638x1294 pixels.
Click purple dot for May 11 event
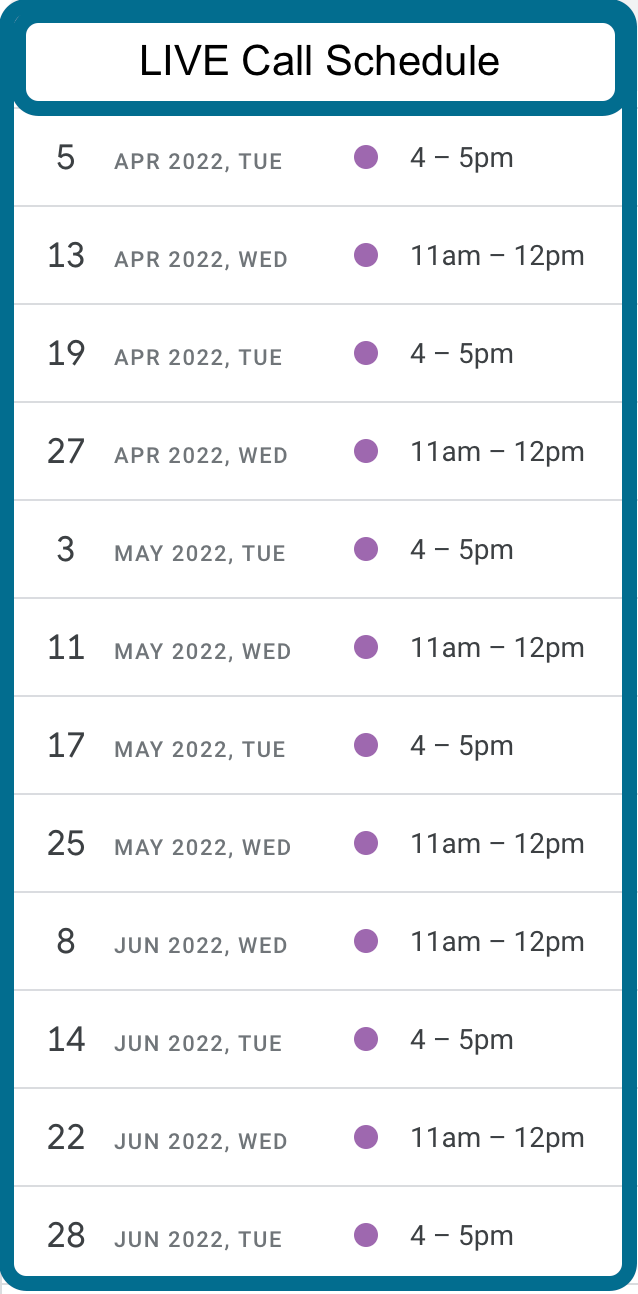point(366,647)
